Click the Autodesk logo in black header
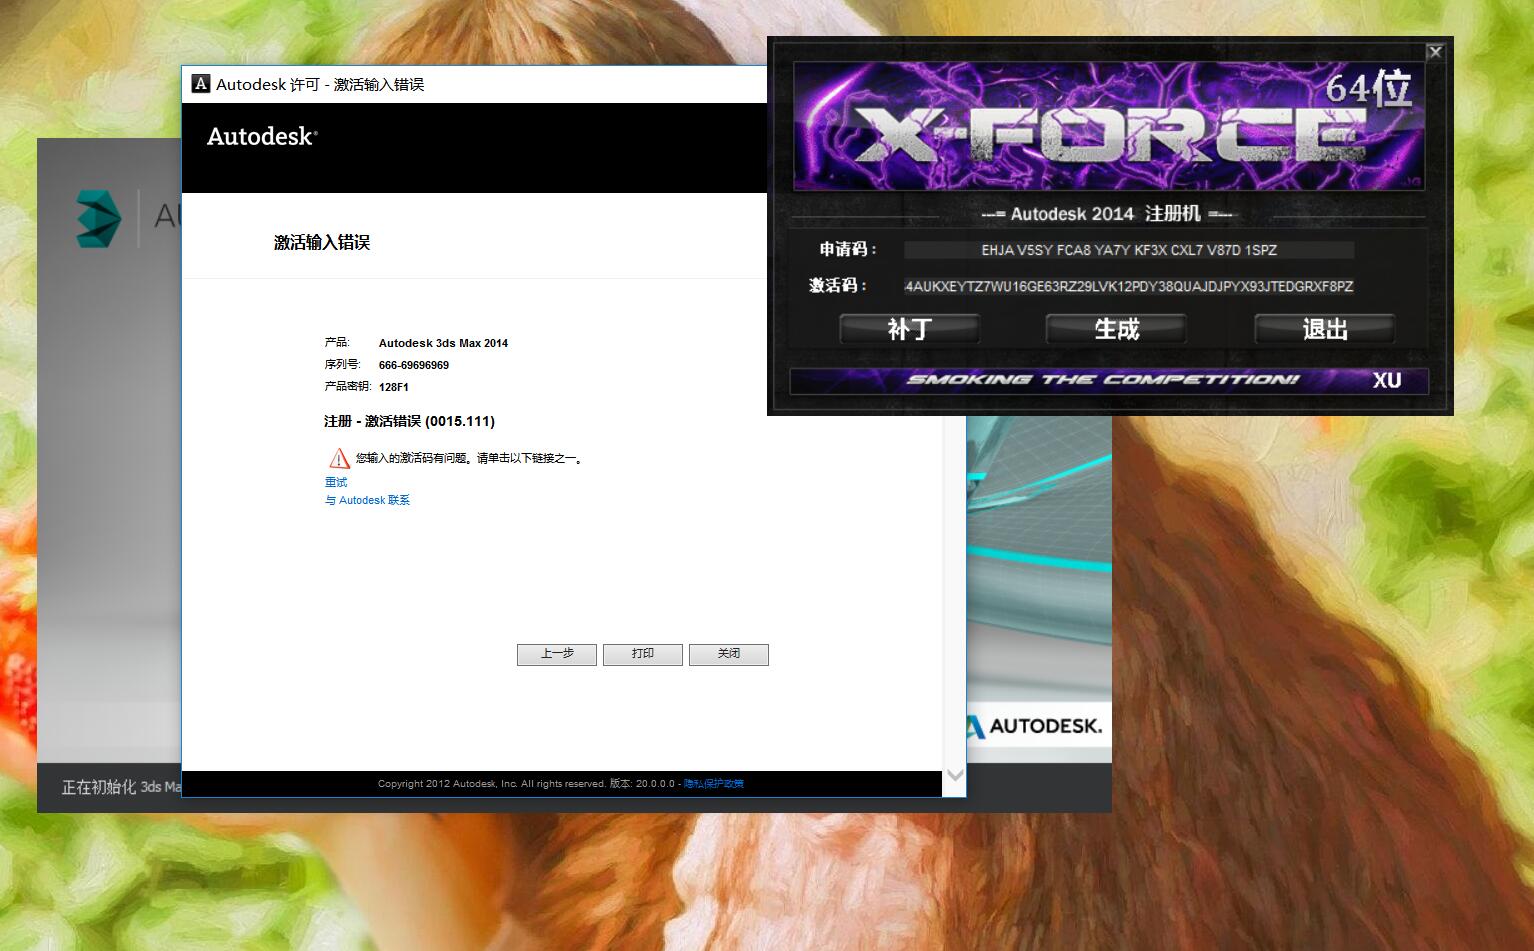 click(262, 136)
